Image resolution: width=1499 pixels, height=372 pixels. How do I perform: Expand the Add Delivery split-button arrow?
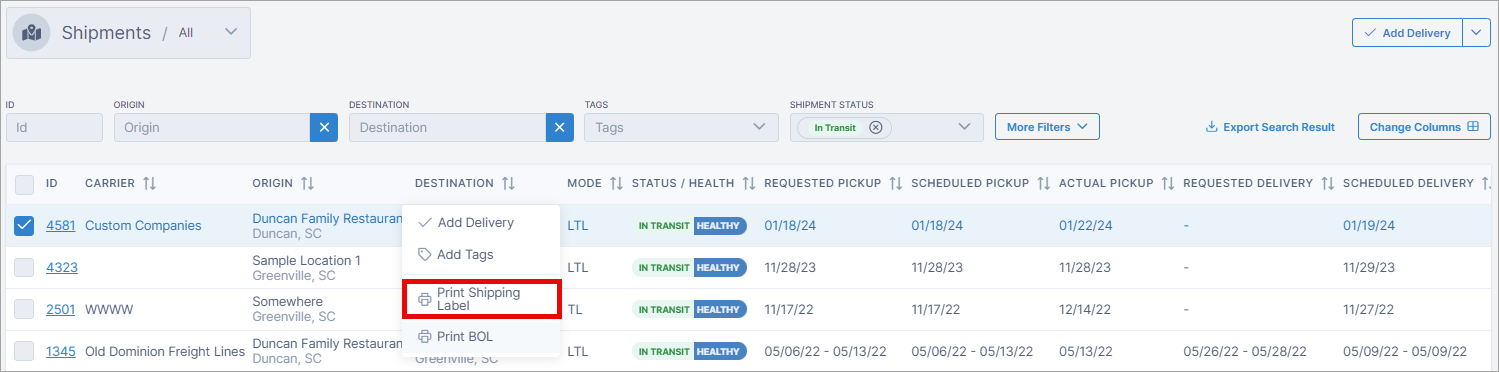point(1477,33)
